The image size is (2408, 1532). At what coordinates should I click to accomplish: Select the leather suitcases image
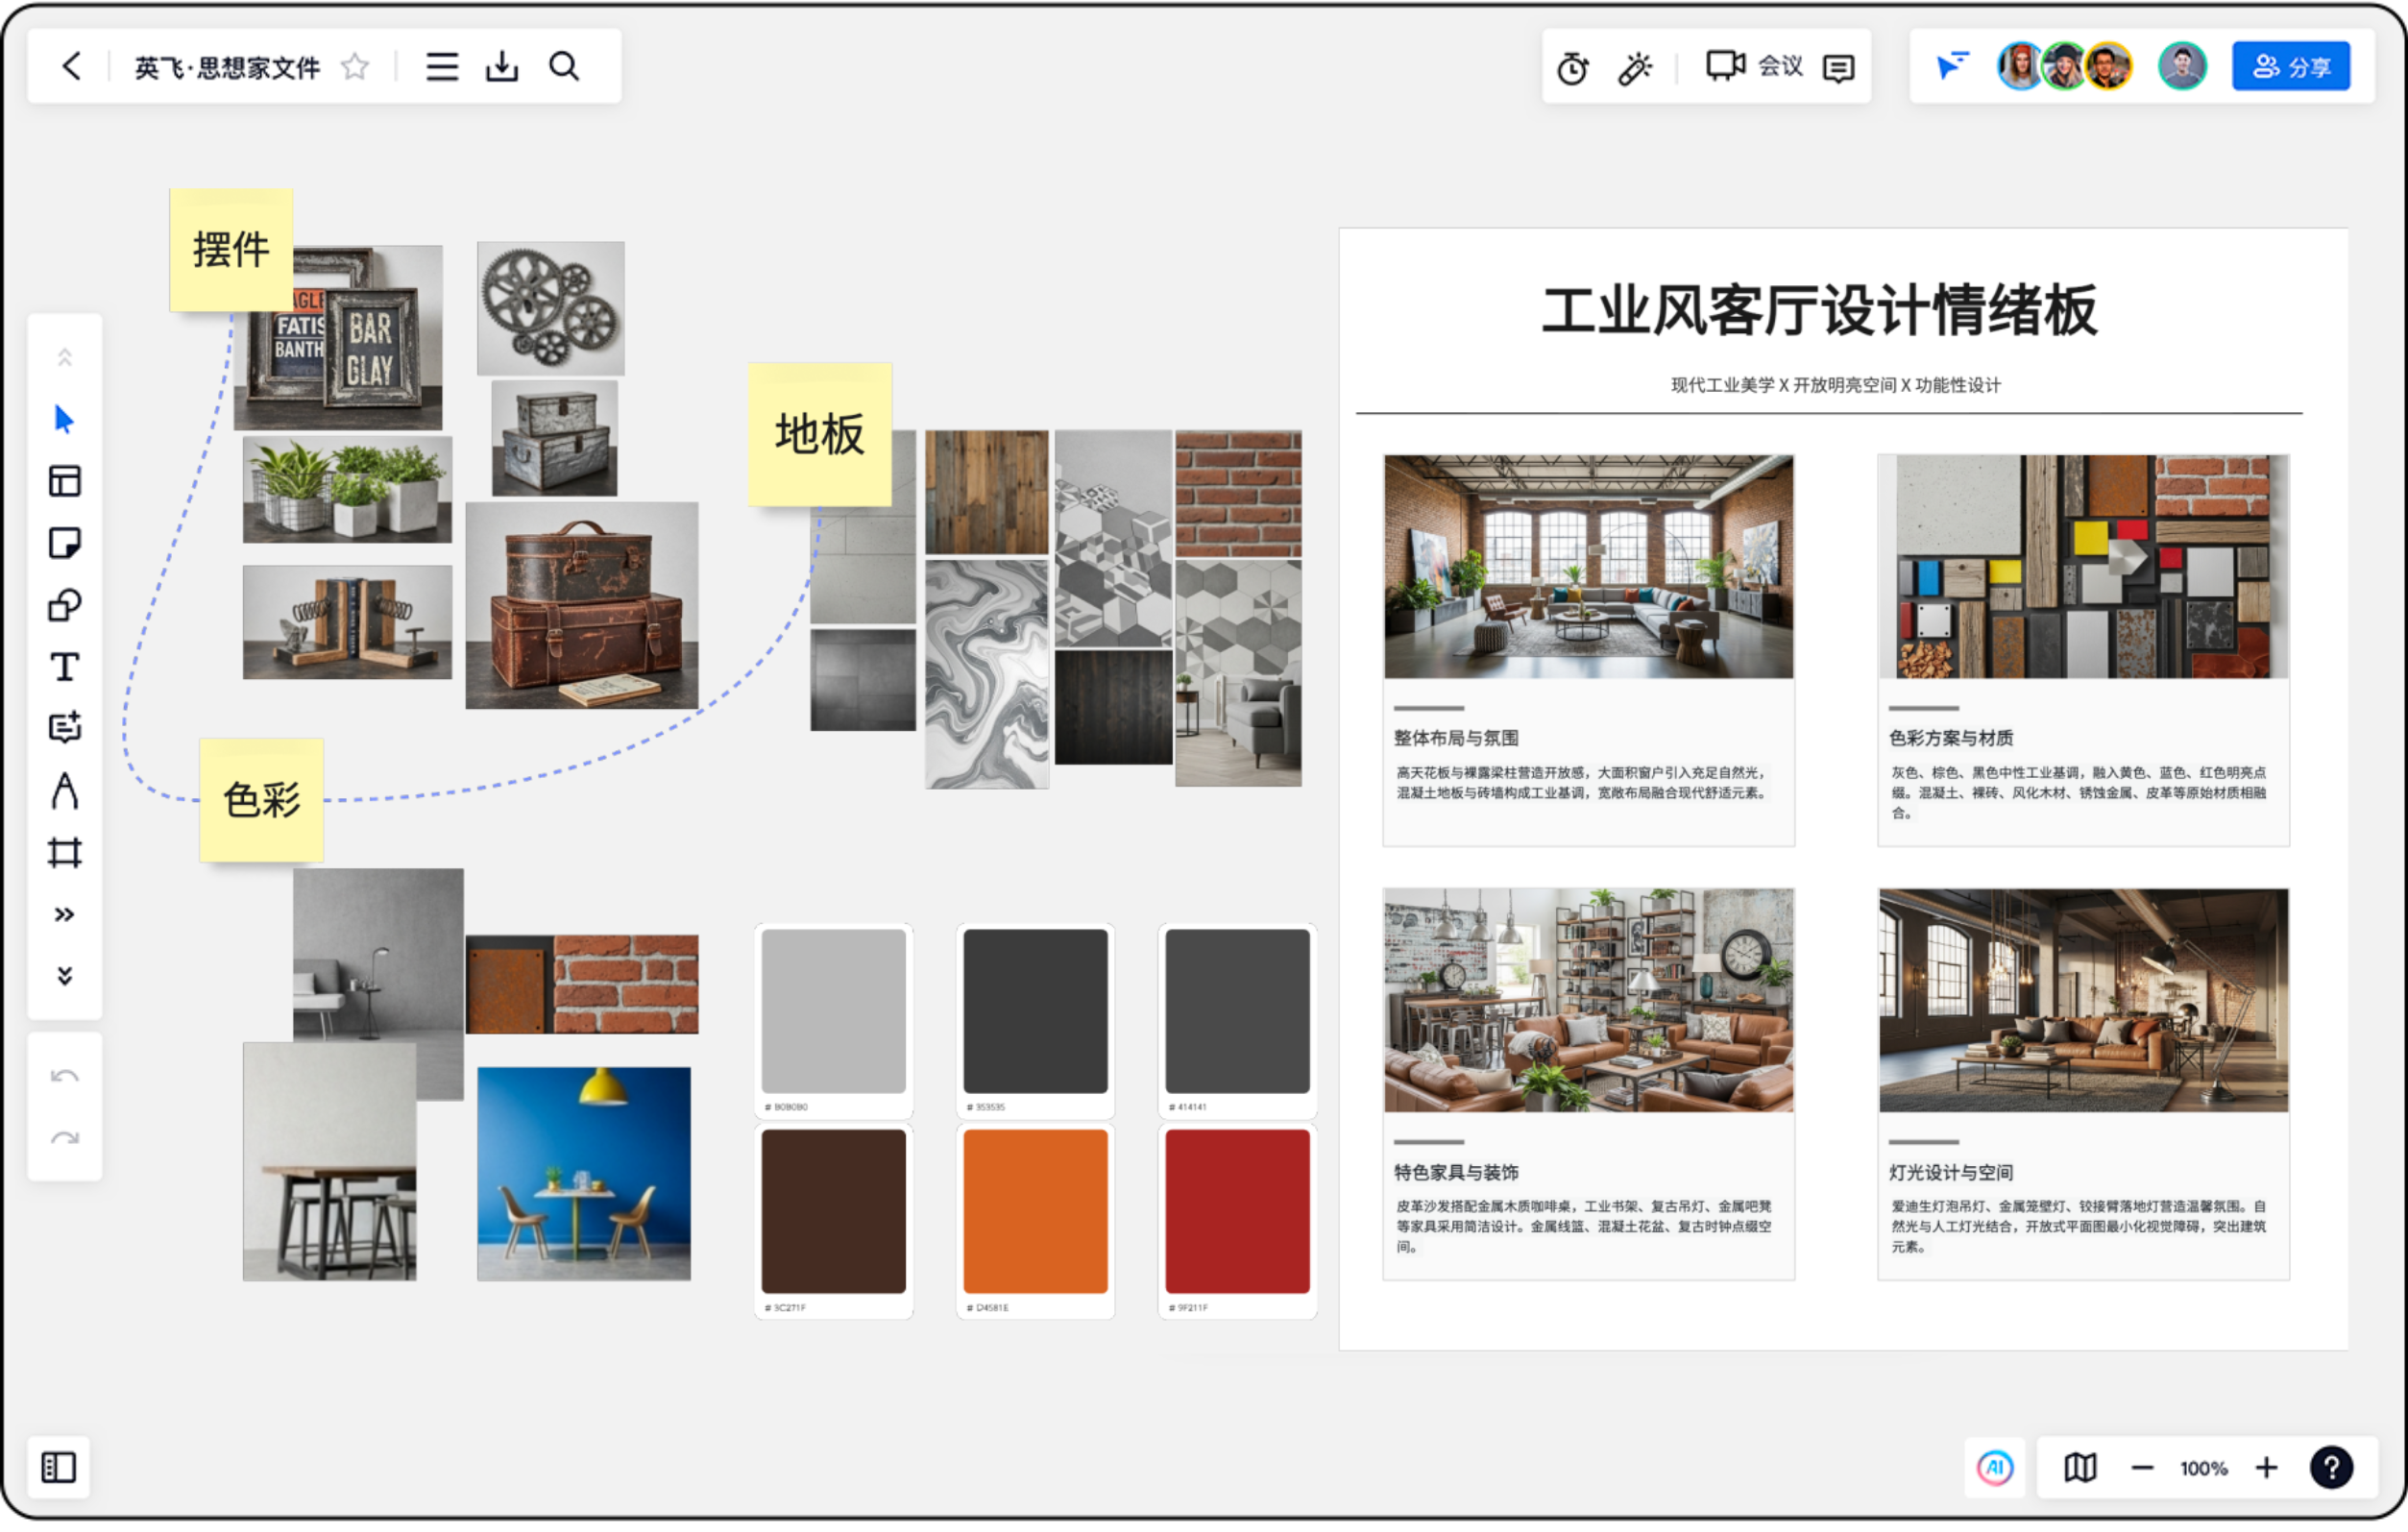582,606
